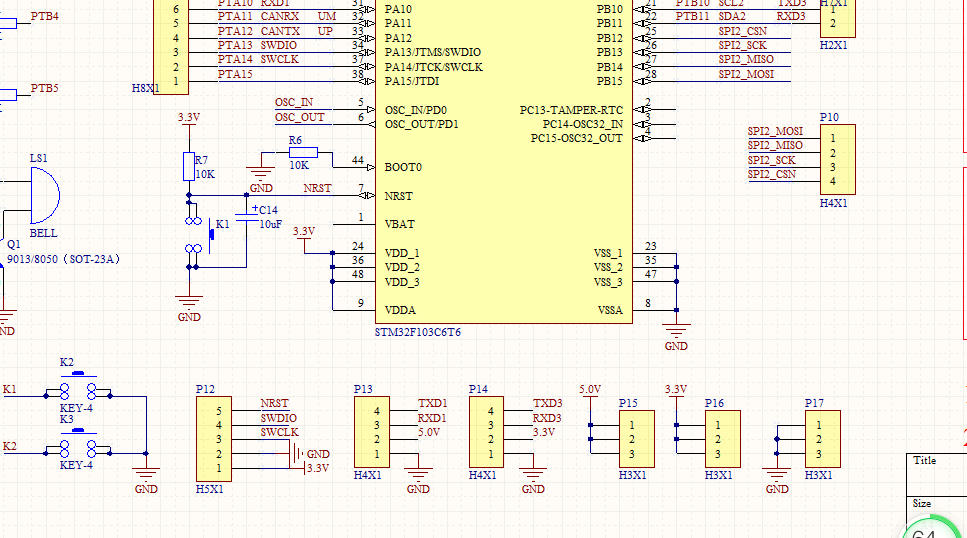Click the H5X1 label under P12
The height and width of the screenshot is (538, 967).
(210, 489)
